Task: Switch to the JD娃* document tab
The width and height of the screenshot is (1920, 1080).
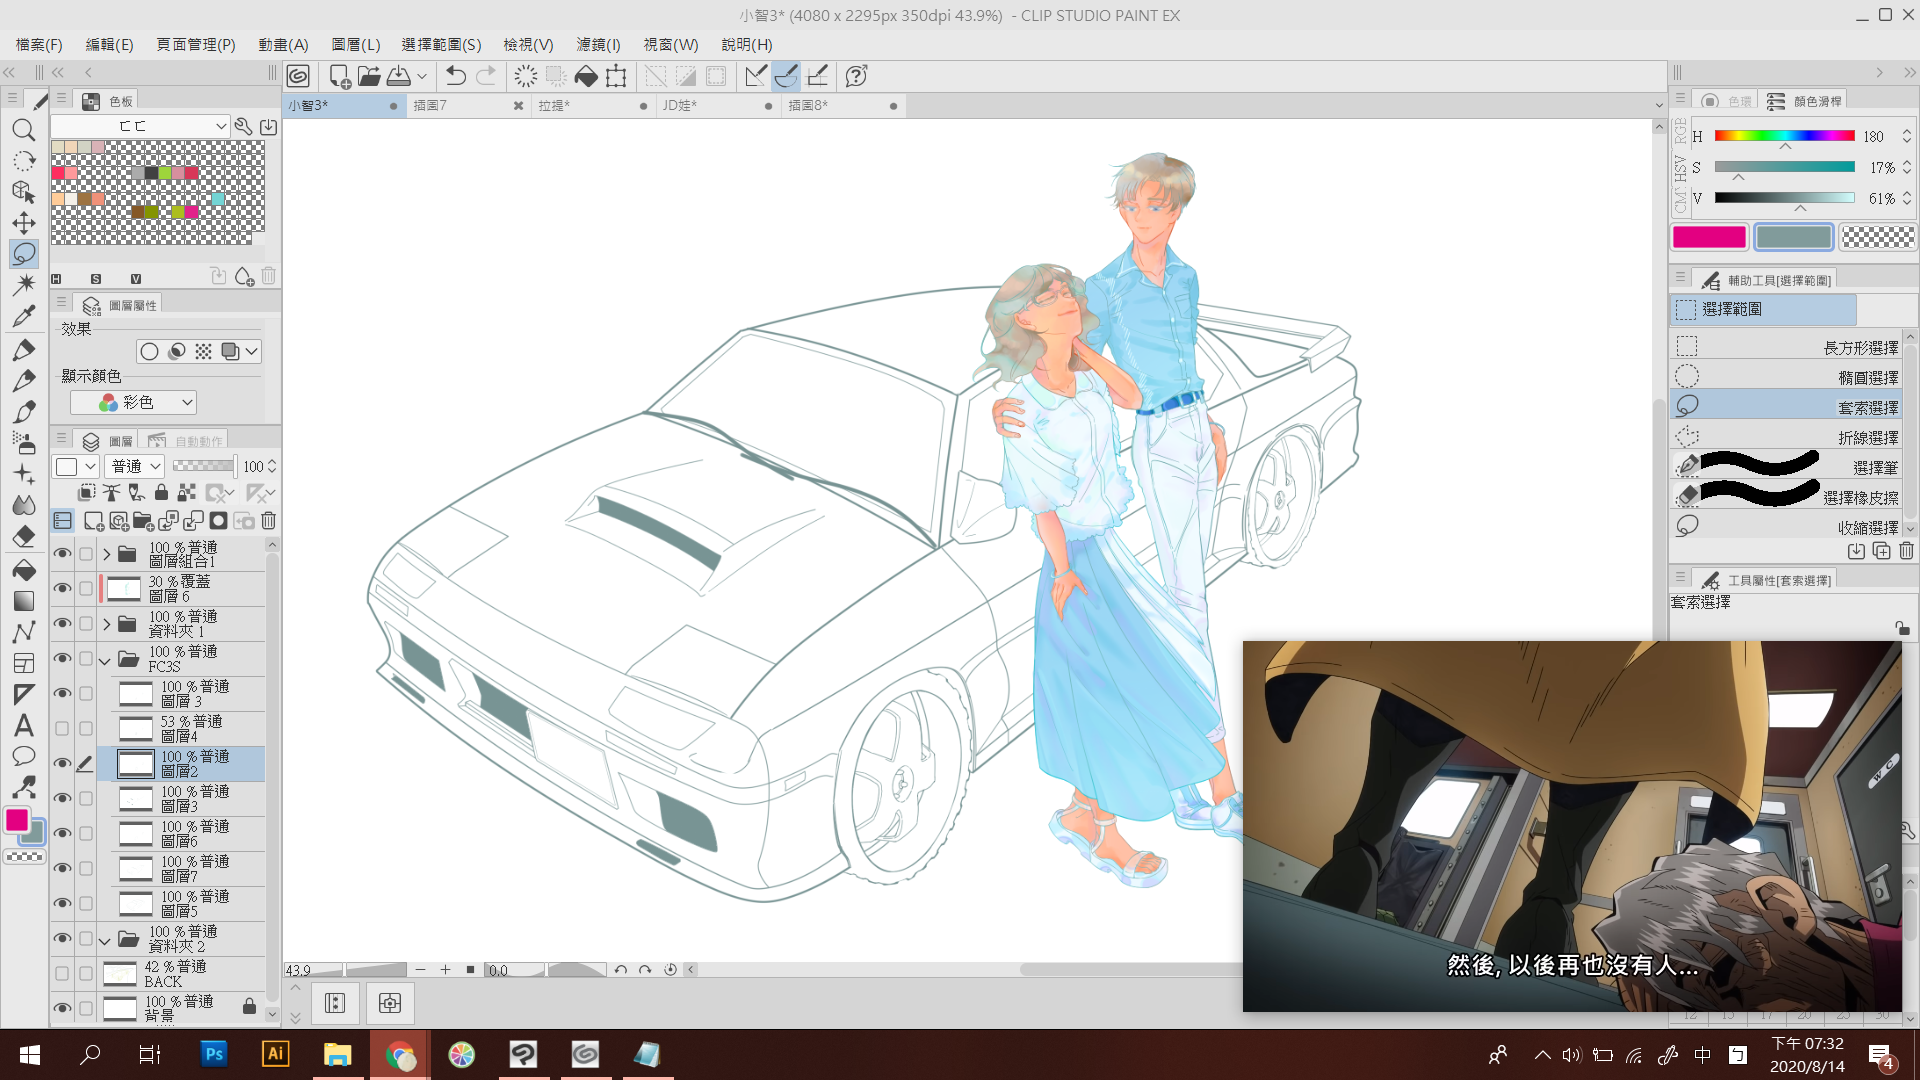Action: [x=717, y=105]
